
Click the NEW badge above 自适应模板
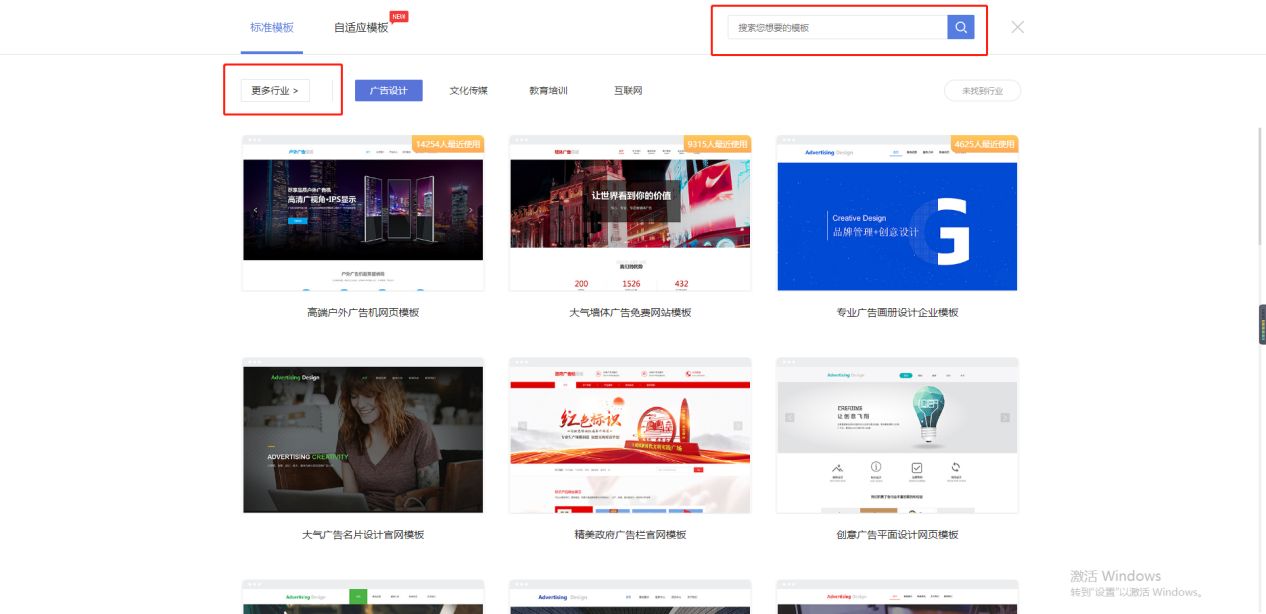399,15
